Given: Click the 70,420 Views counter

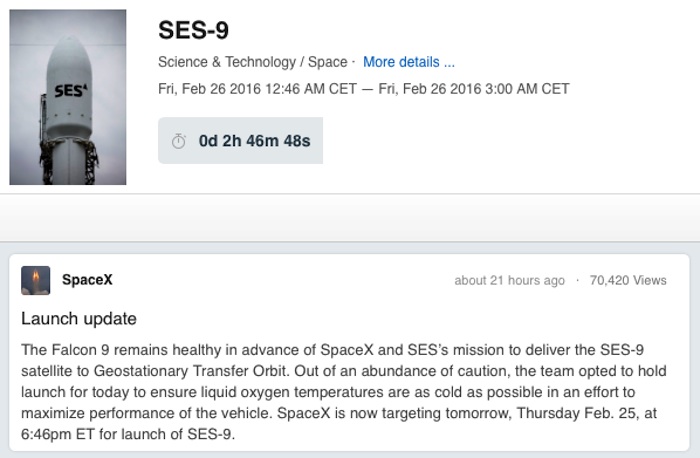Looking at the screenshot, I should pos(628,280).
